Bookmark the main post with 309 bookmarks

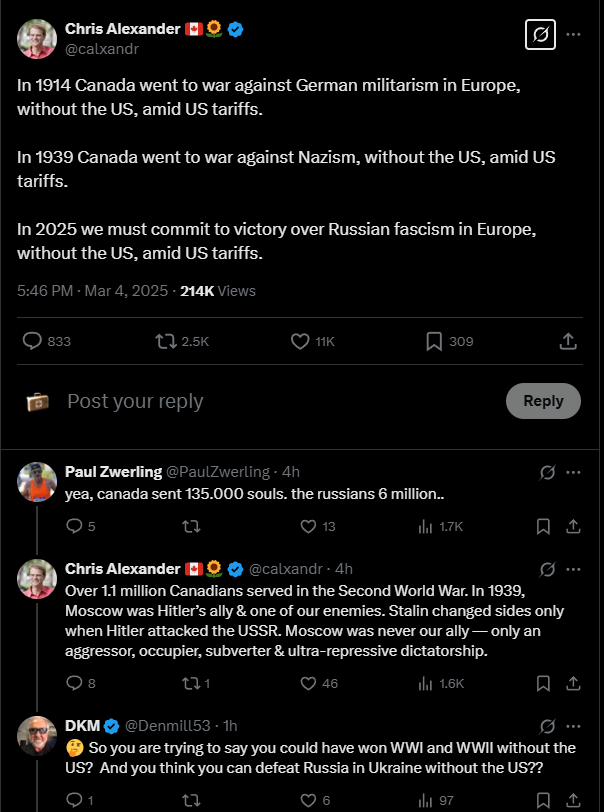pyautogui.click(x=449, y=341)
